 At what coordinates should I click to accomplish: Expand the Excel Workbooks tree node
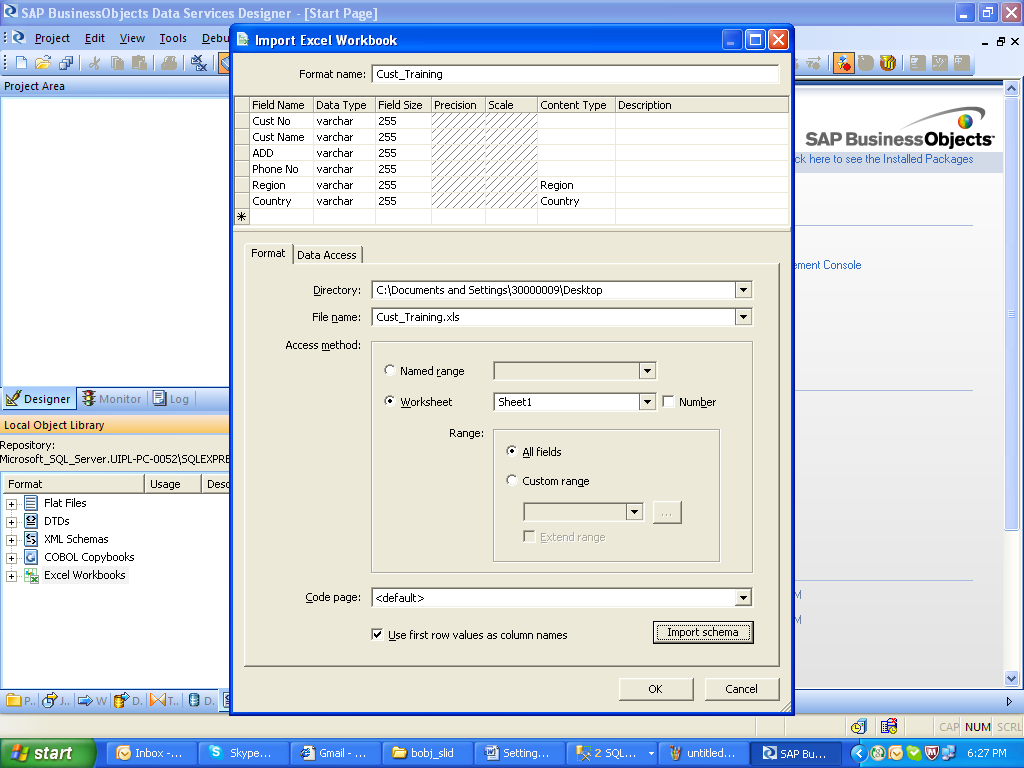[x=11, y=576]
